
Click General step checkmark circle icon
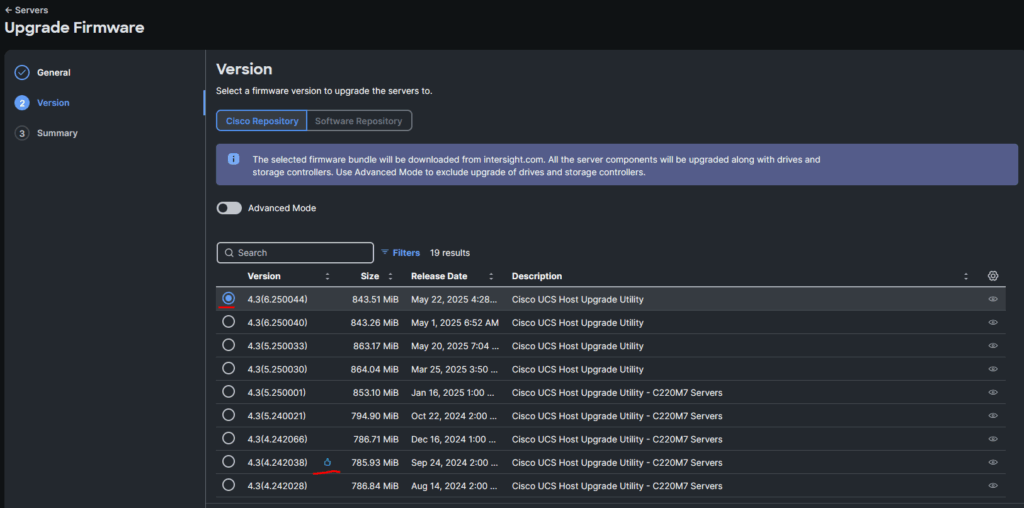coord(22,72)
